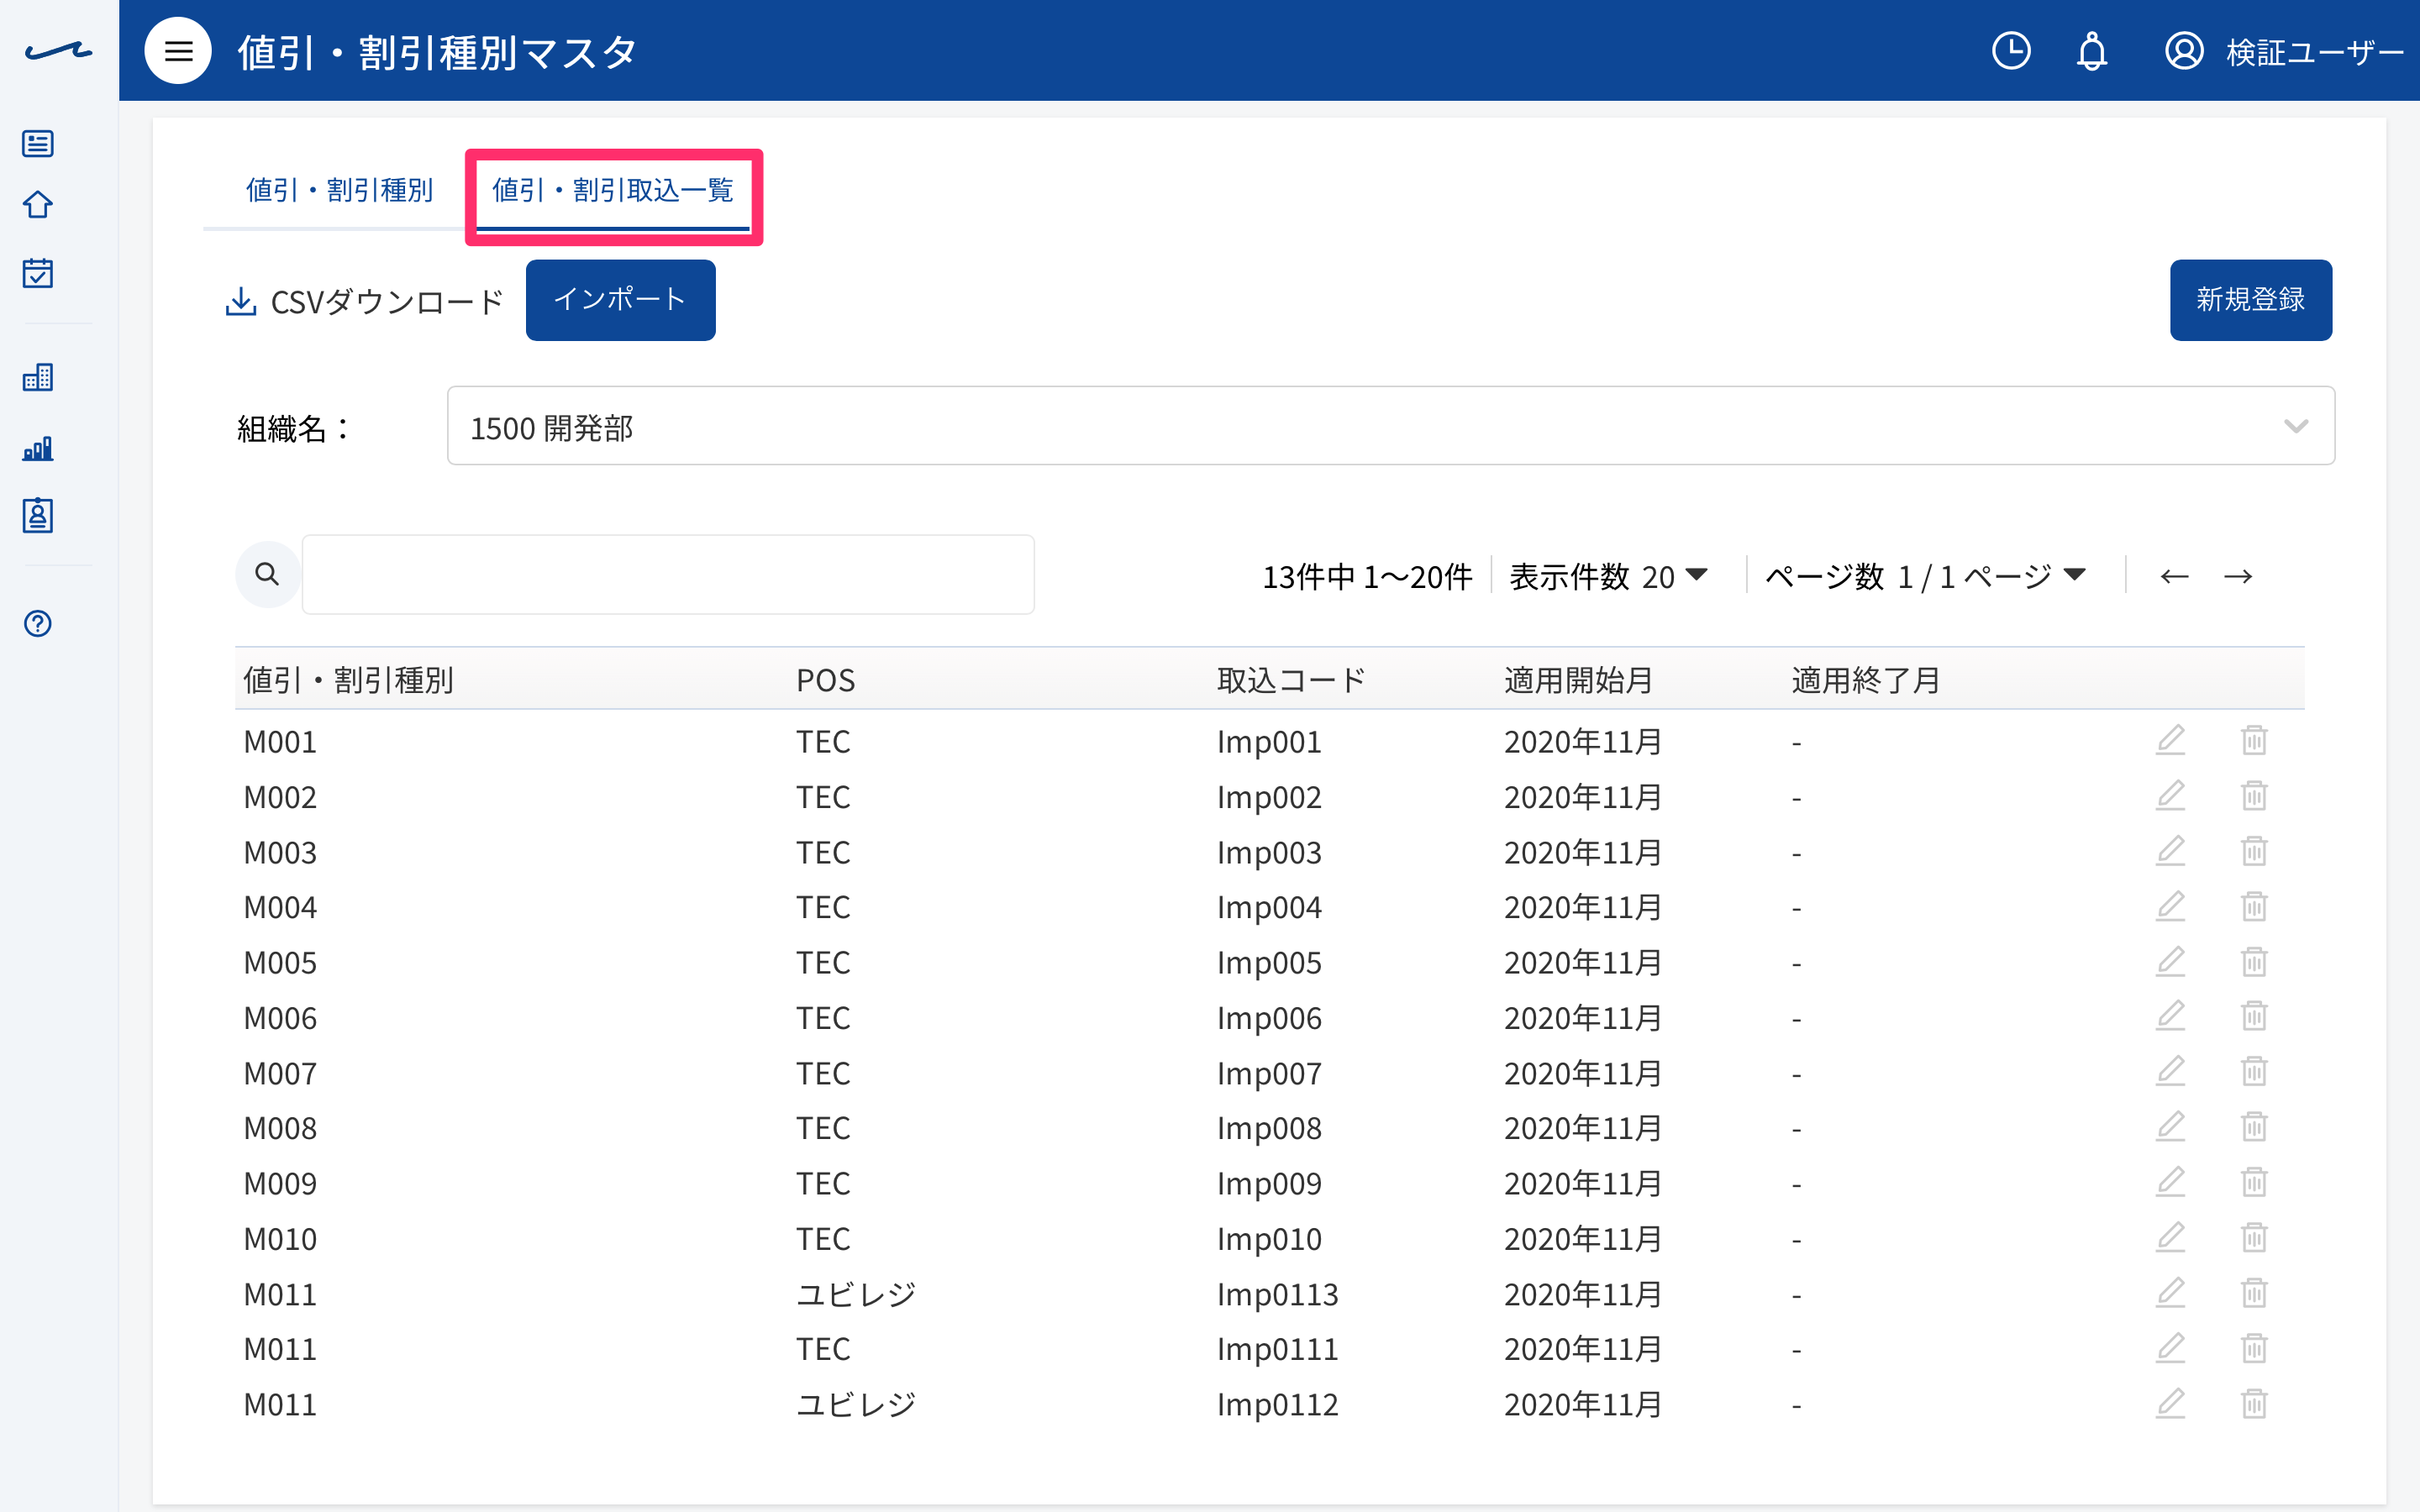Edit the Imp0112 row

point(2170,1404)
